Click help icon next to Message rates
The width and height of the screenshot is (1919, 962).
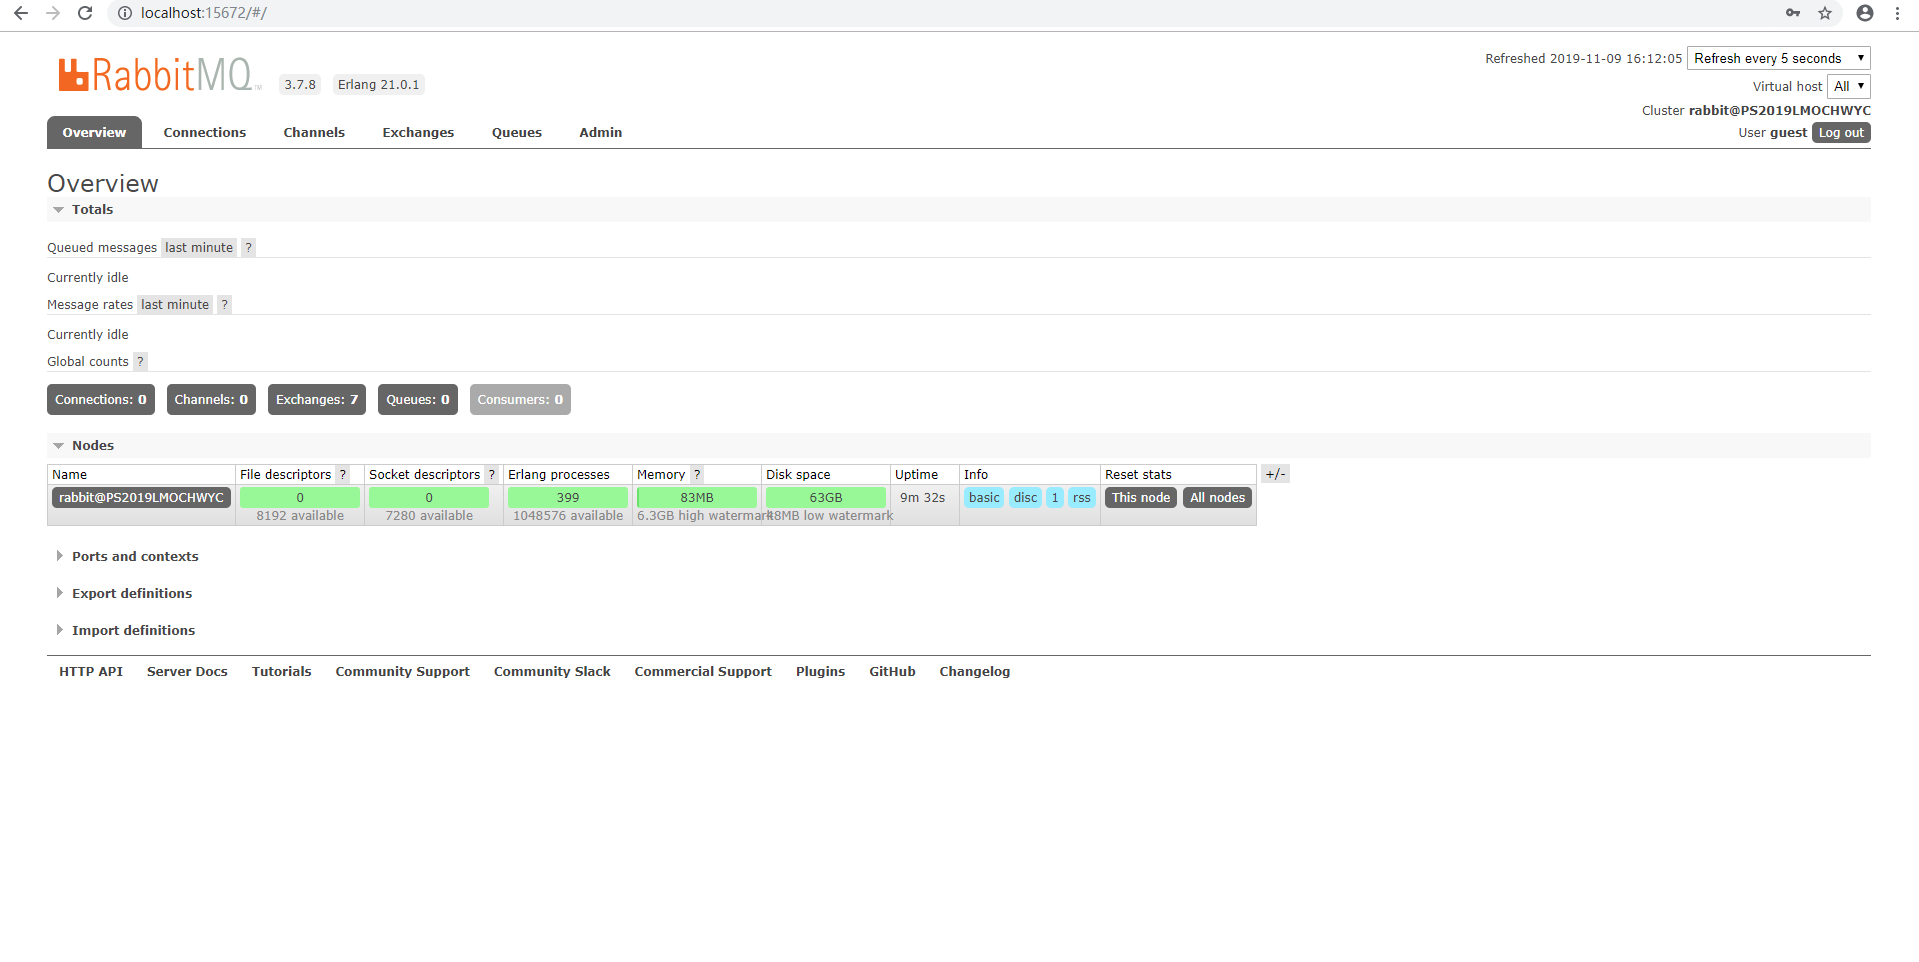tap(225, 305)
